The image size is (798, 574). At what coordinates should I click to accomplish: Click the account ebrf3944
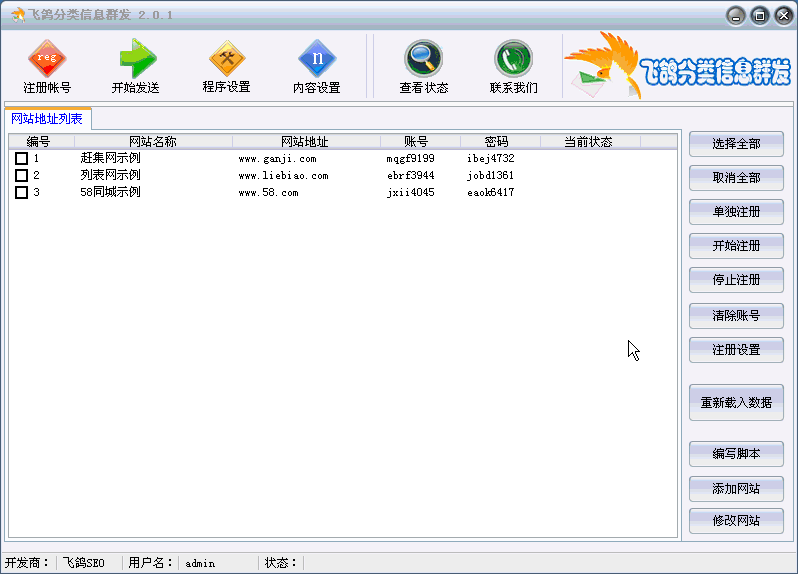[410, 176]
